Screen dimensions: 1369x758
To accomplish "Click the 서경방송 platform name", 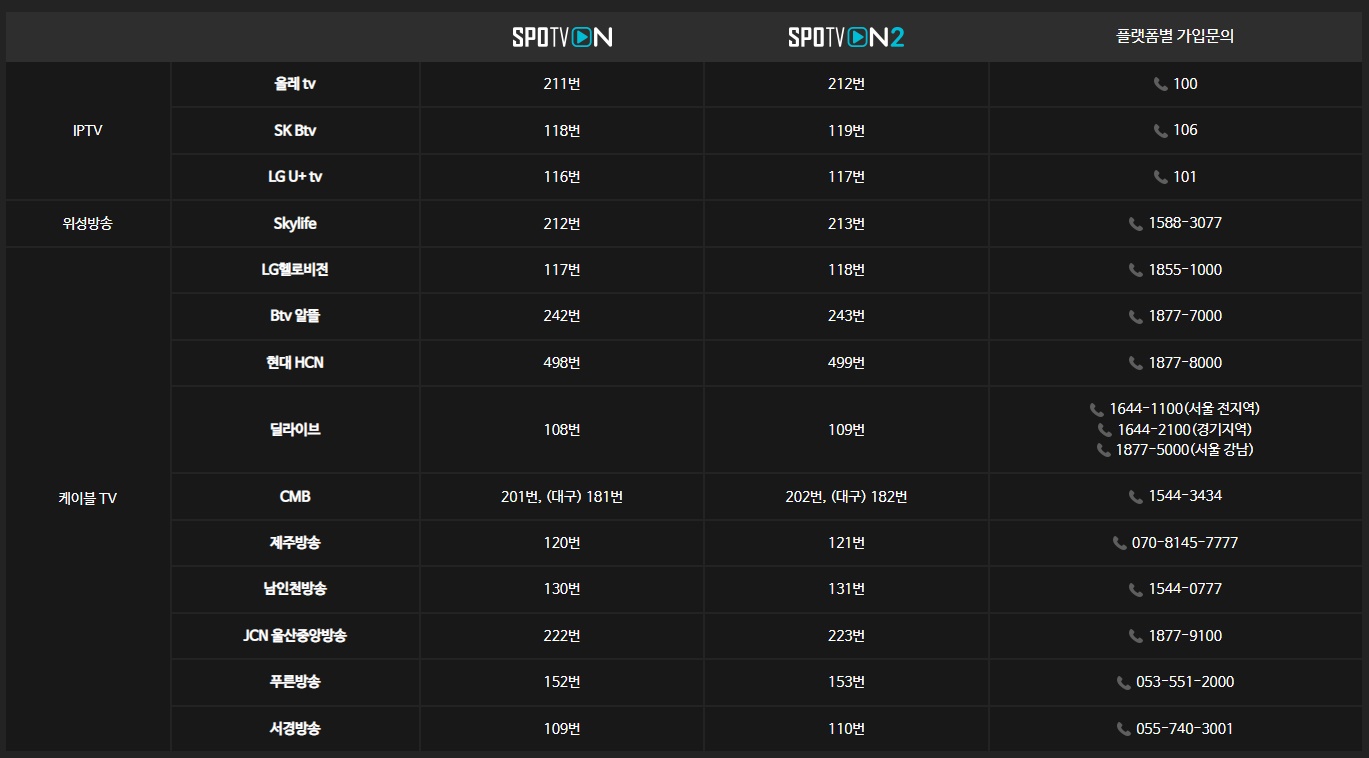I will 295,729.
